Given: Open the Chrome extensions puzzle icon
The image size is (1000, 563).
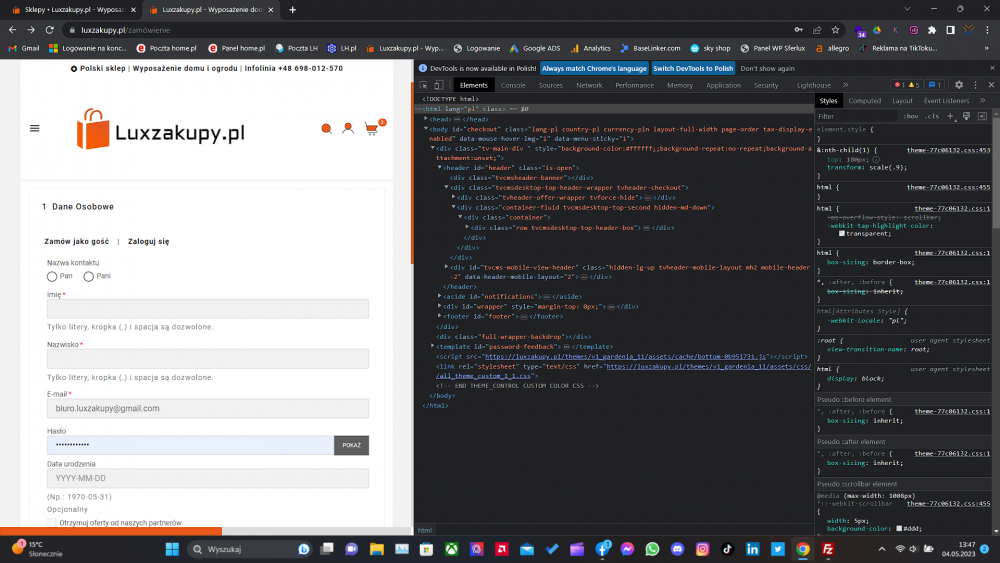Looking at the screenshot, I should pos(932,30).
